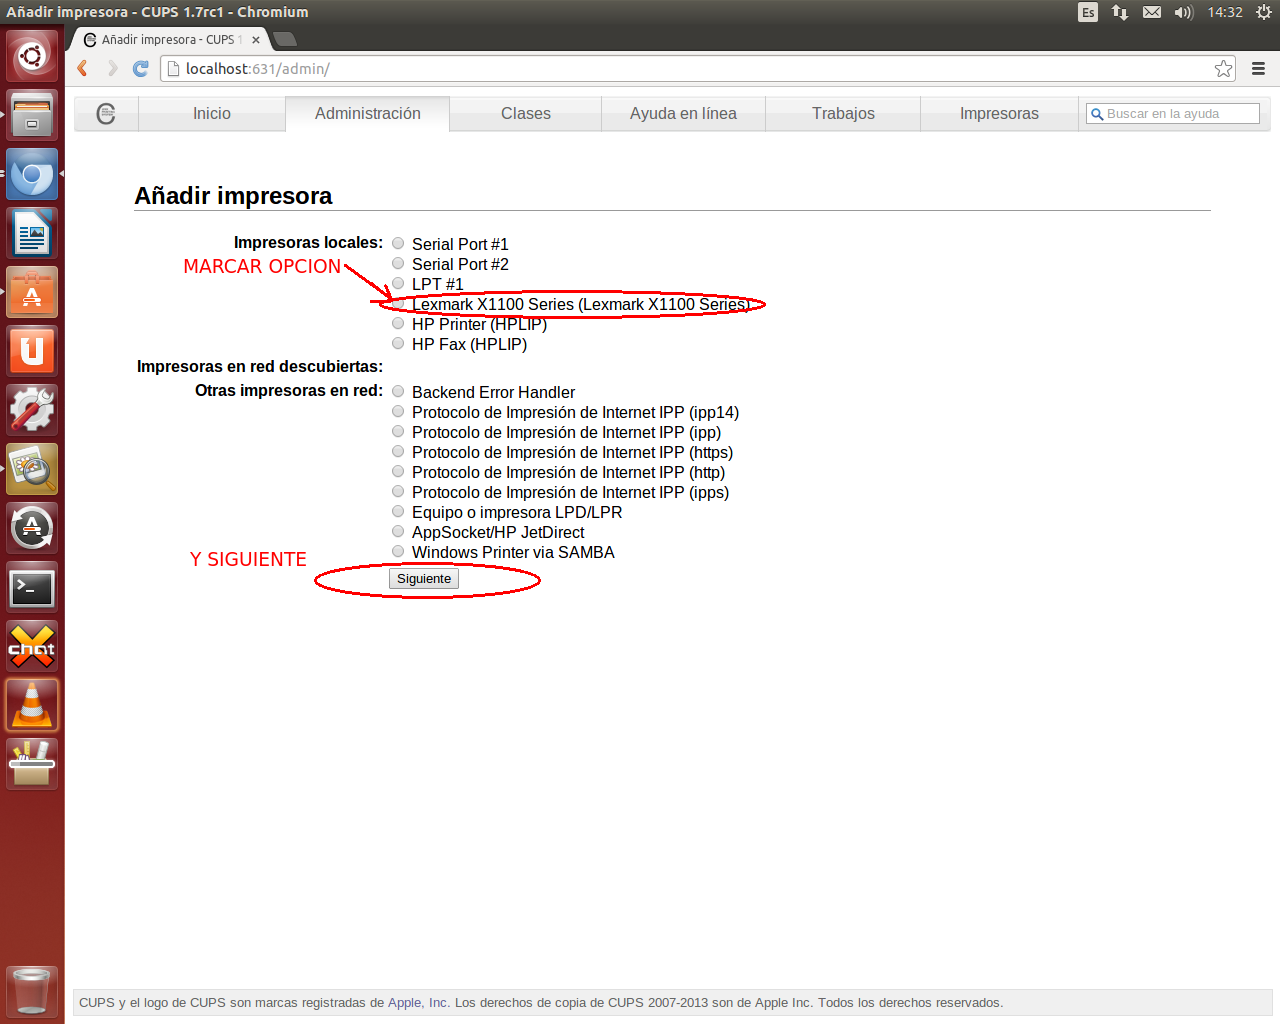Follow the Apple, Inc. link in footer
Screen dimensions: 1280x1024
(x=418, y=1003)
